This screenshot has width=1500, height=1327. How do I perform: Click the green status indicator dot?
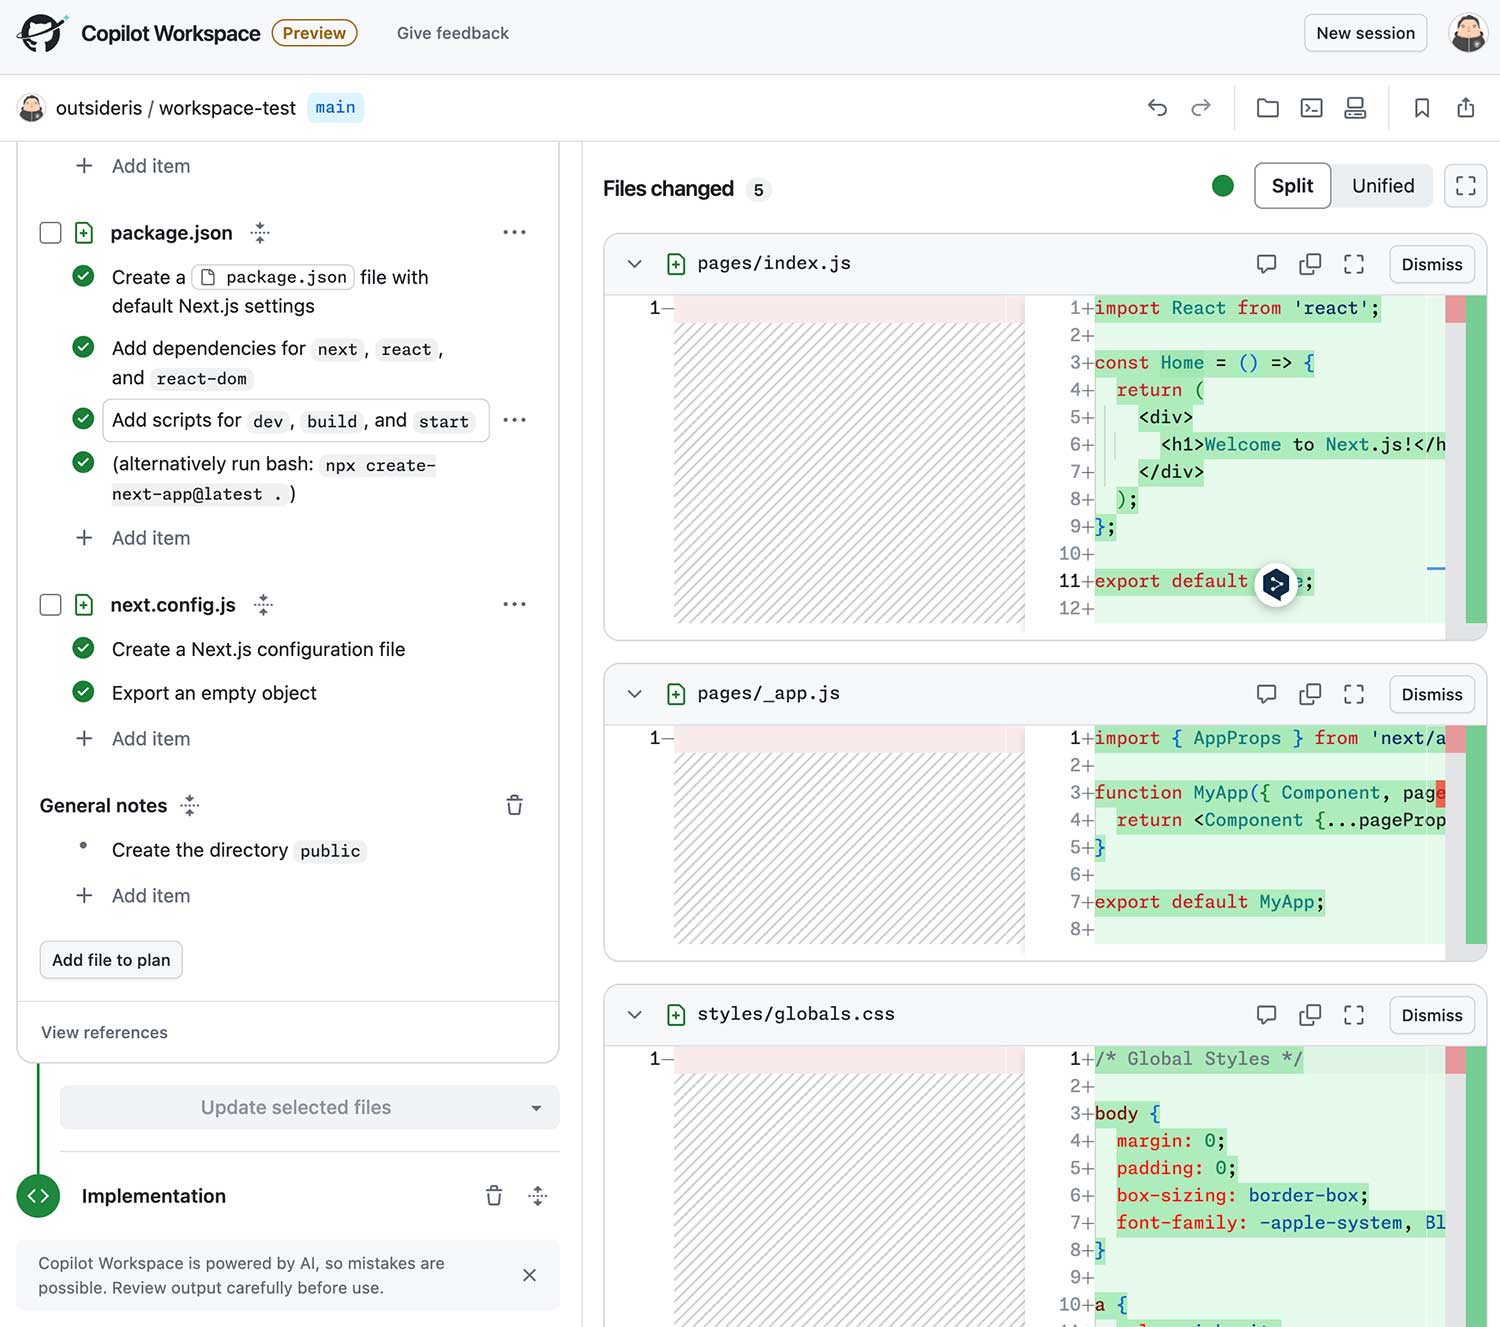point(1222,186)
